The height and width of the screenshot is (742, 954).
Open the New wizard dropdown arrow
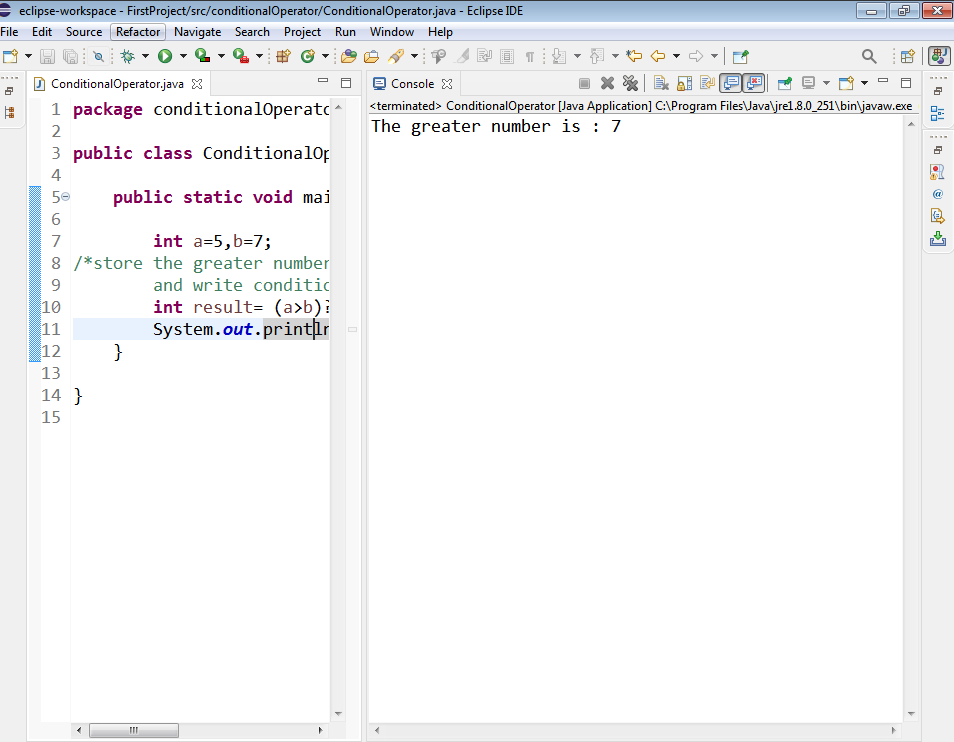(29, 57)
